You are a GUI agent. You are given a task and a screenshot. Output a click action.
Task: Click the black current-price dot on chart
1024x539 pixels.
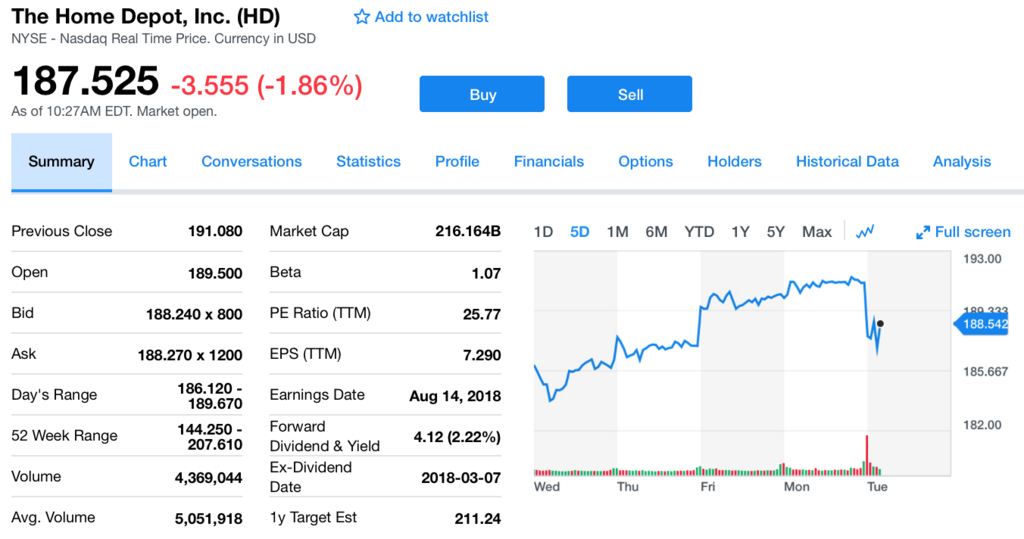pyautogui.click(x=880, y=323)
